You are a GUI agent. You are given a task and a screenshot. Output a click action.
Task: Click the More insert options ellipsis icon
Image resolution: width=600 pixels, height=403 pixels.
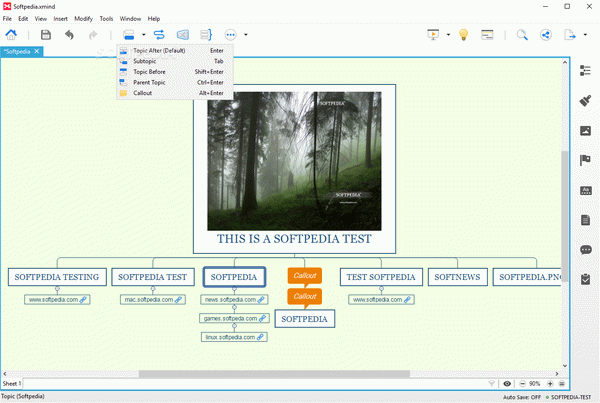(231, 35)
